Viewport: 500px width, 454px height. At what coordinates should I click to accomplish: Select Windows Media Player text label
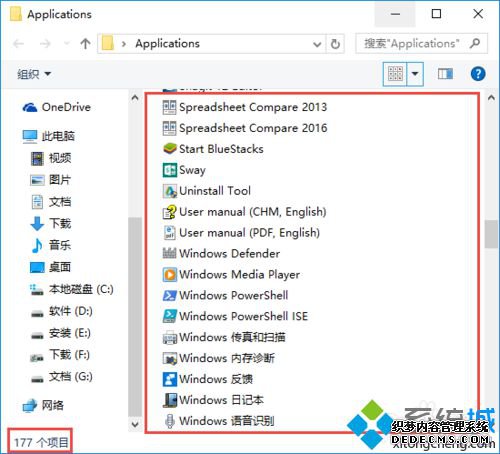(x=240, y=275)
